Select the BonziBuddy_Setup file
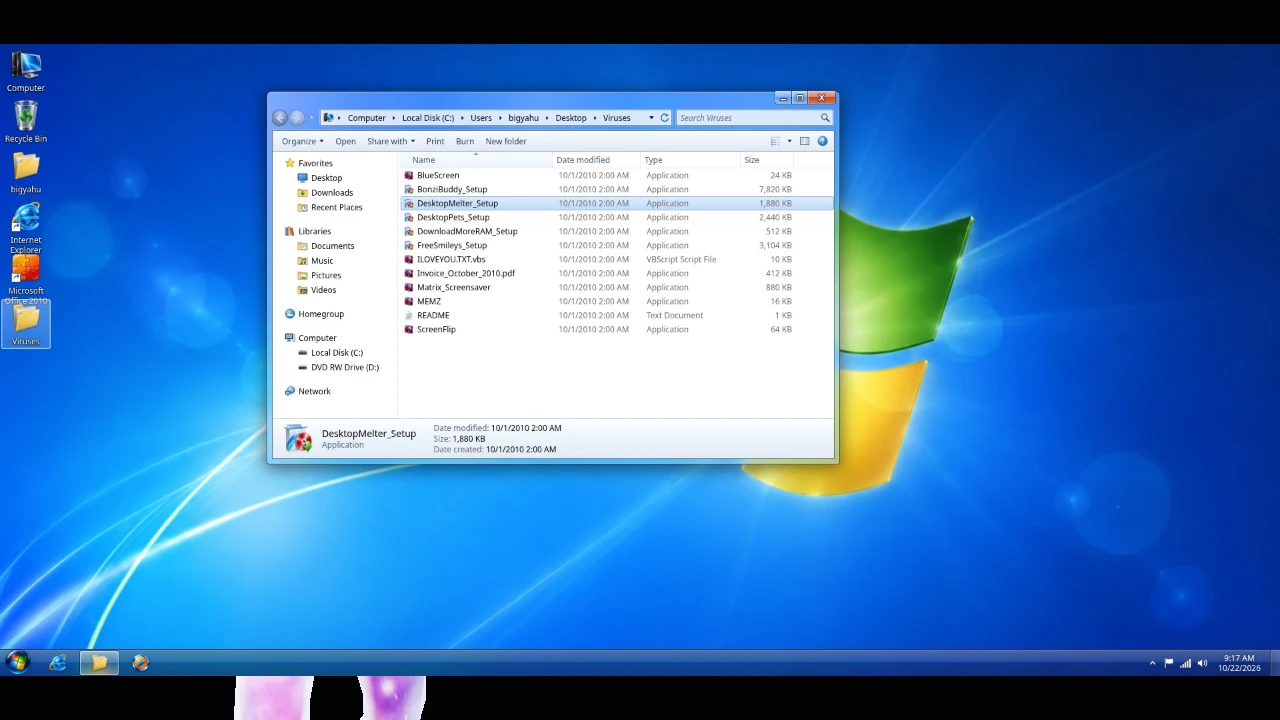 616,189
